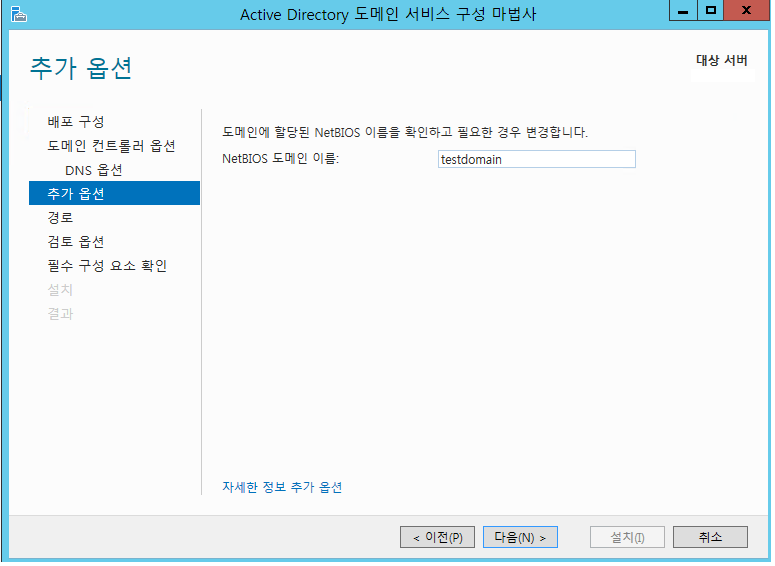The height and width of the screenshot is (566, 775).
Task: Maximize the wizard window
Action: [711, 10]
